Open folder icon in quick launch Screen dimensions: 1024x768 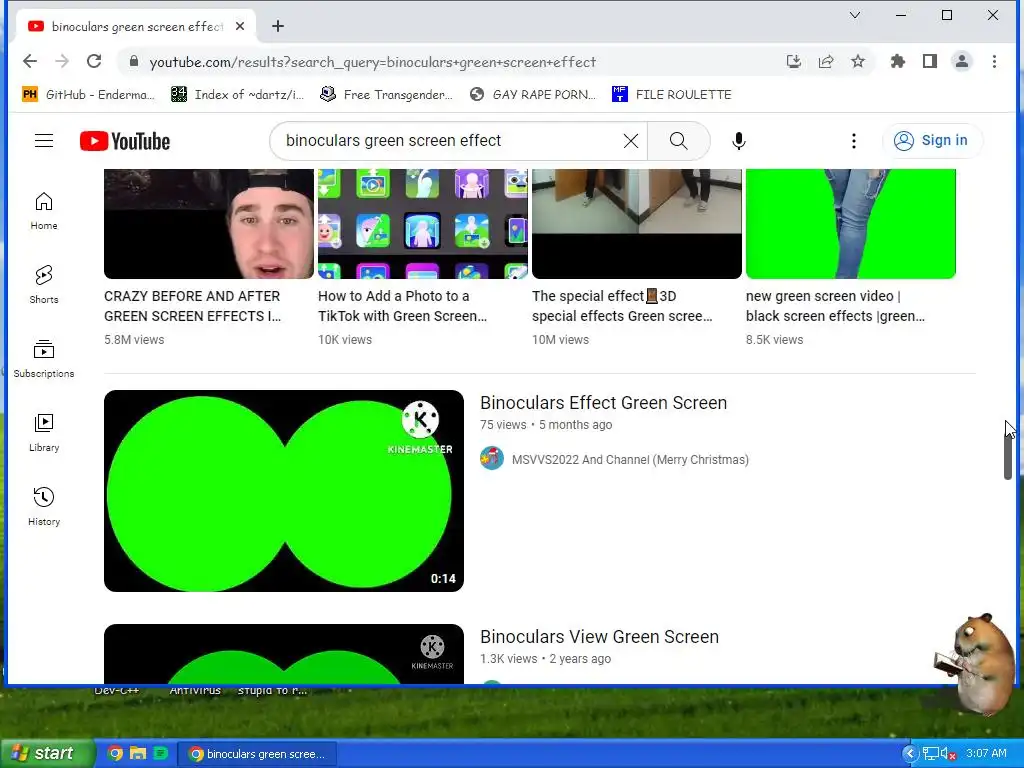(138, 753)
